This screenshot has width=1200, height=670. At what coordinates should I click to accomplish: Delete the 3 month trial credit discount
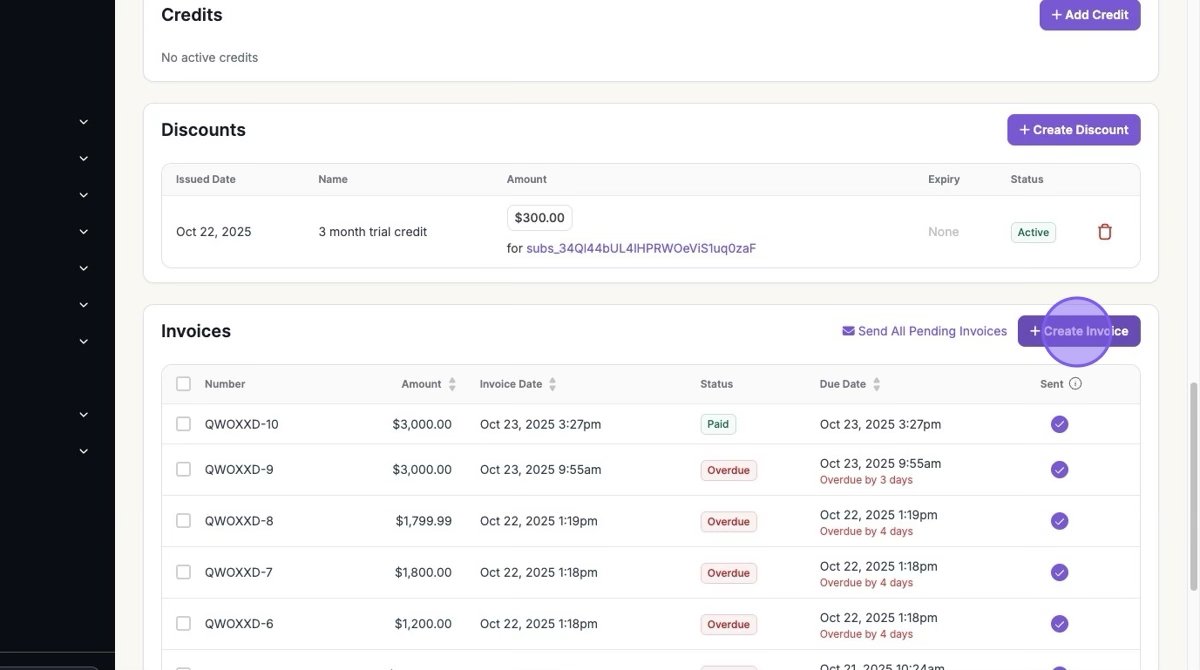click(1104, 232)
